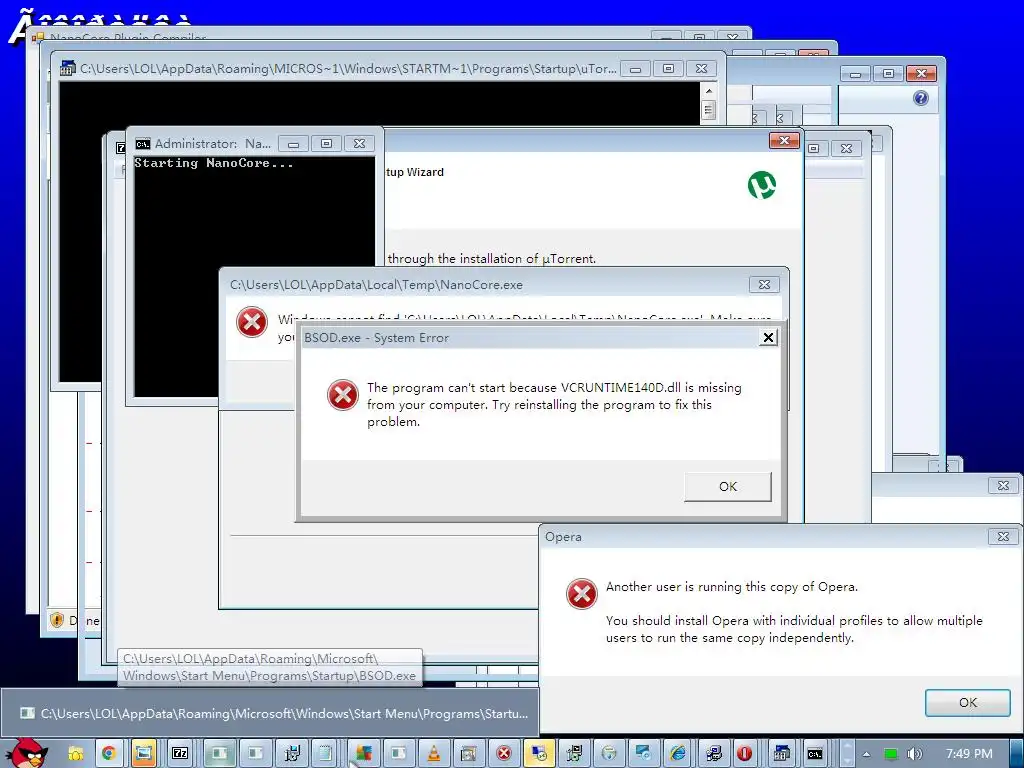Click the scrollbar thumb in Startup\uTor... window

(709, 109)
